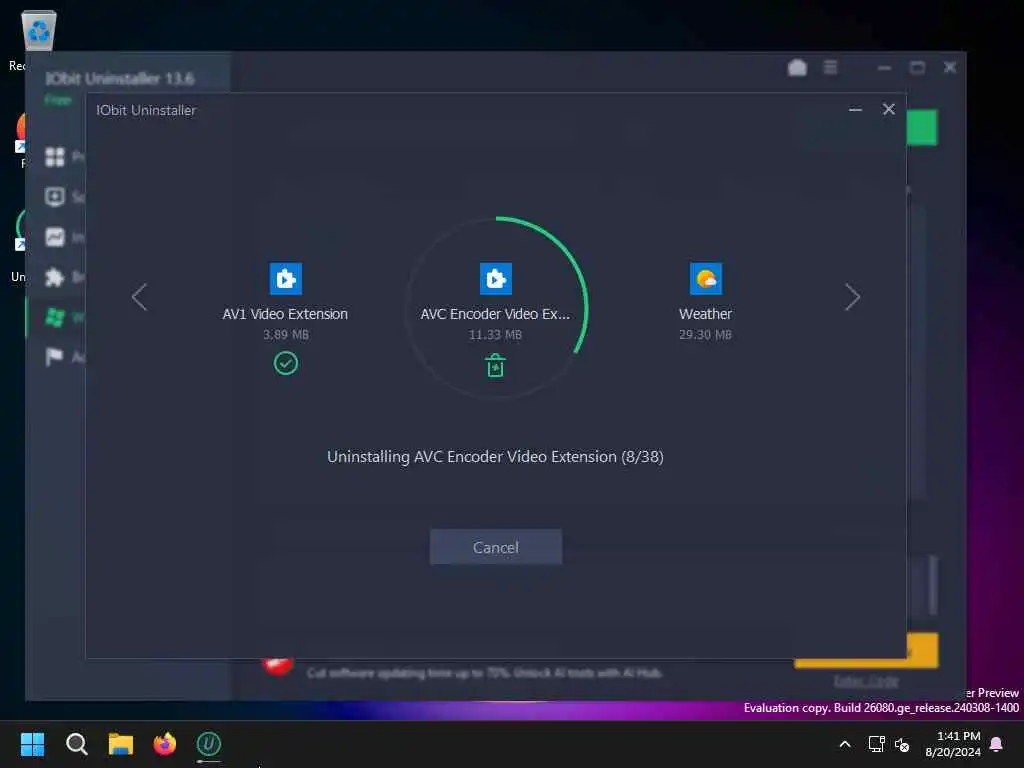Click the '11.33 MB' size text
The width and height of the screenshot is (1024, 768).
[496, 335]
